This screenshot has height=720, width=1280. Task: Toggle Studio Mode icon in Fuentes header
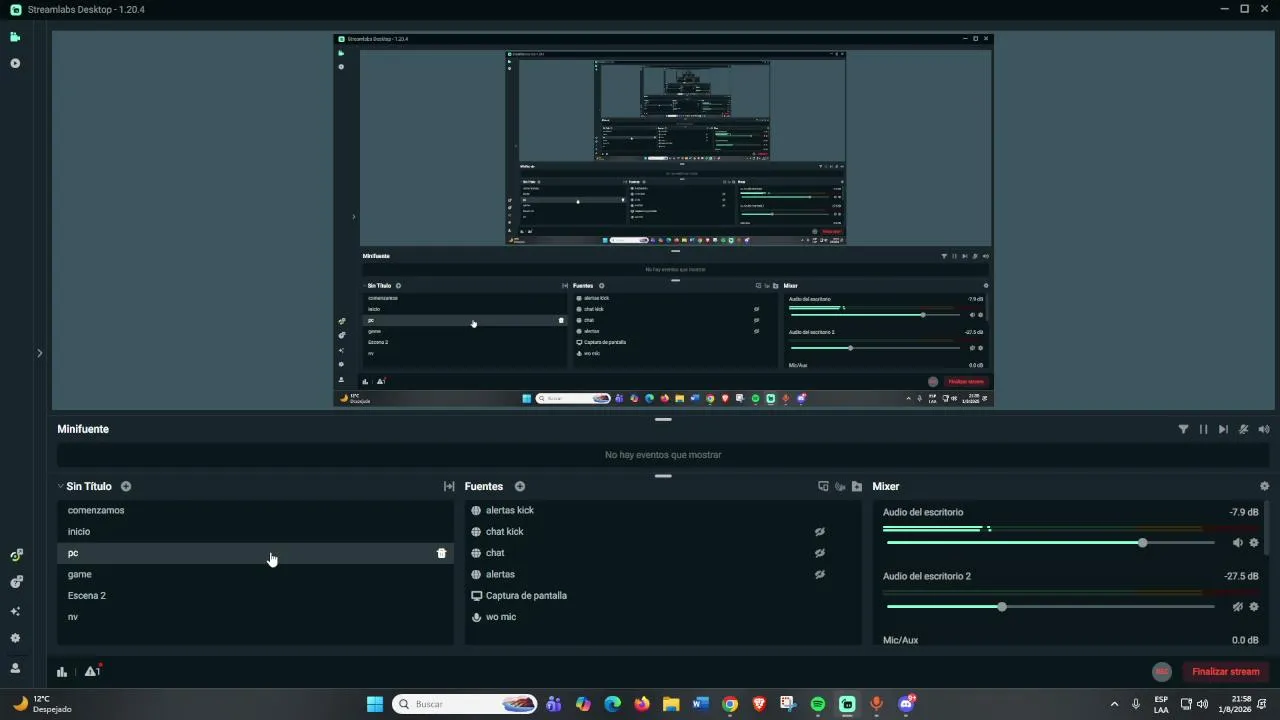(823, 487)
